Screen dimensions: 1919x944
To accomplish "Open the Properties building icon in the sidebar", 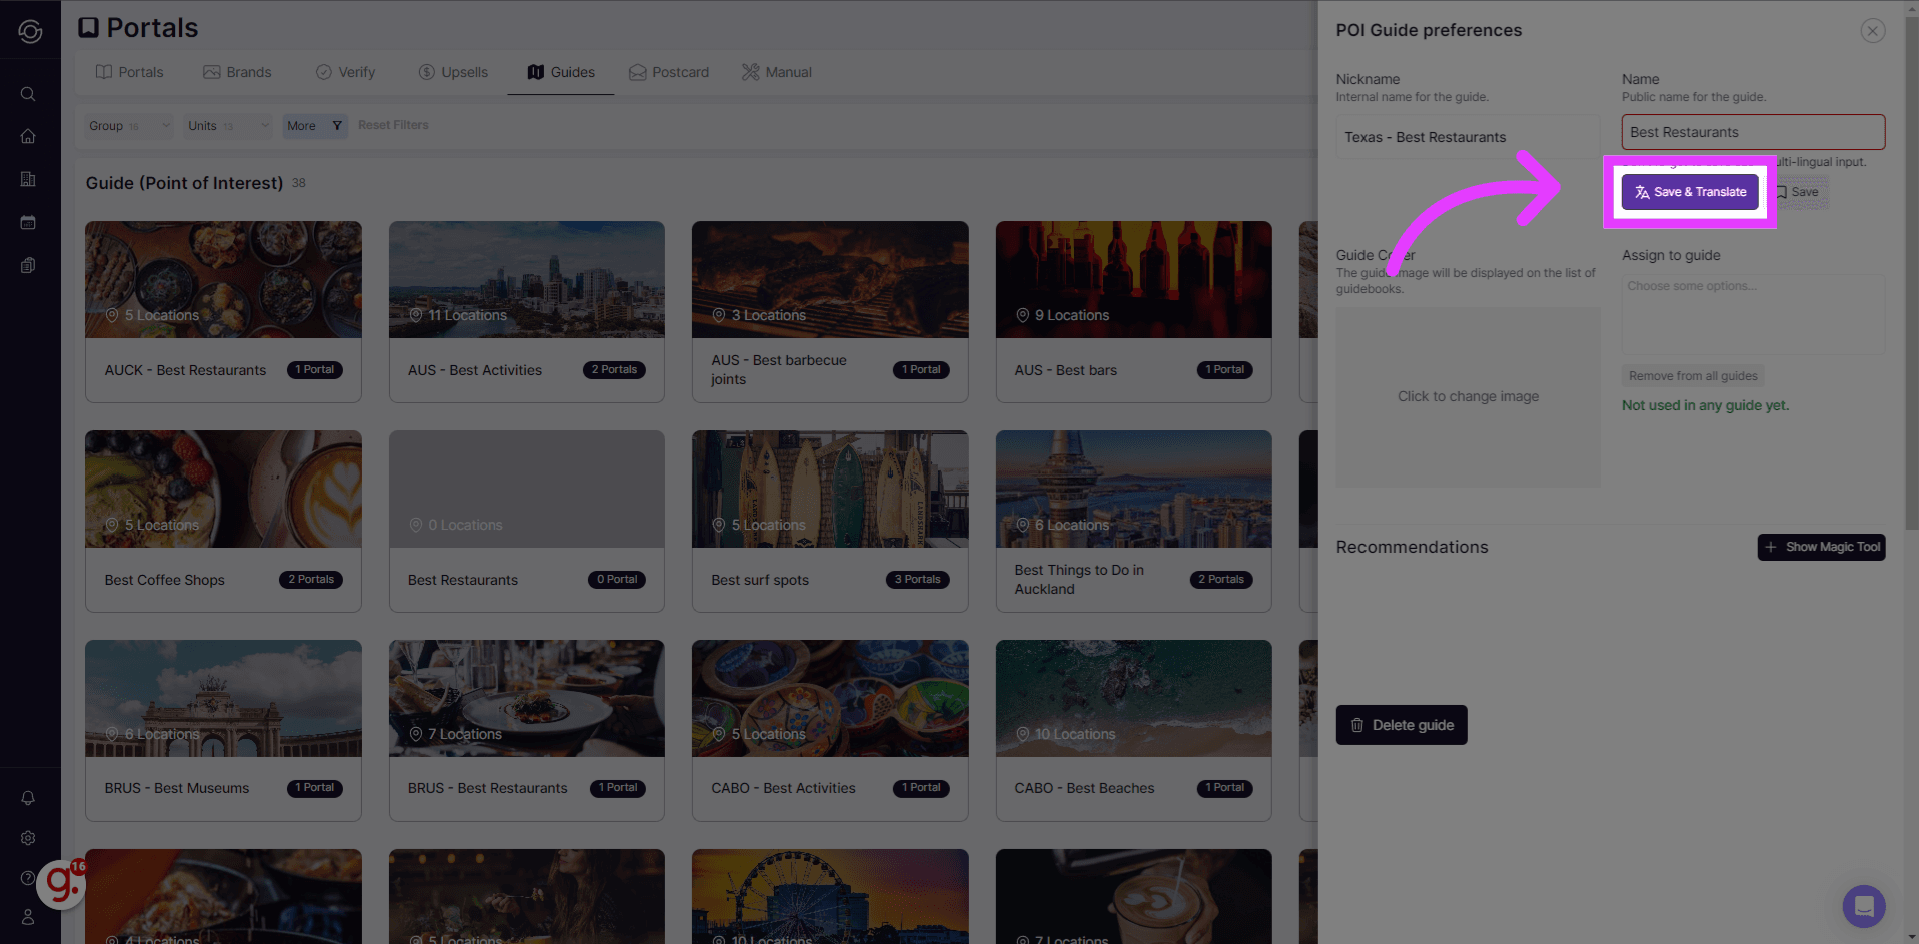I will (27, 179).
